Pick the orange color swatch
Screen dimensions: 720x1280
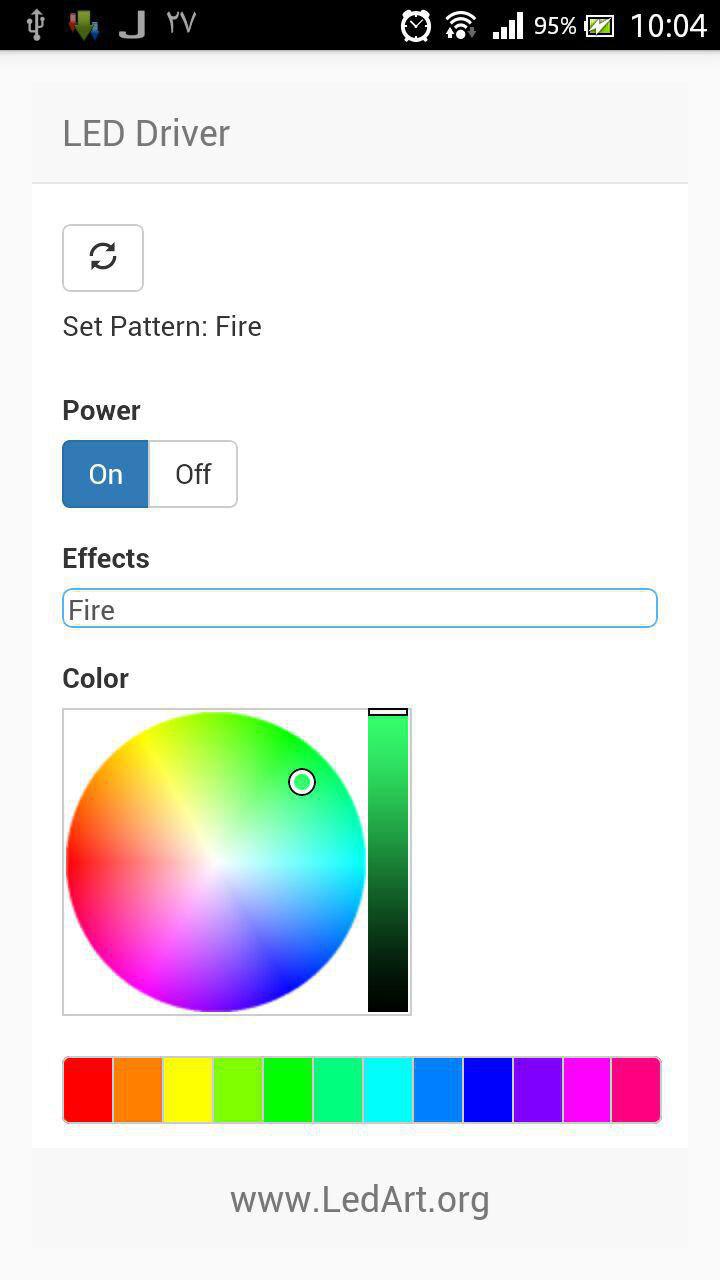(138, 1090)
